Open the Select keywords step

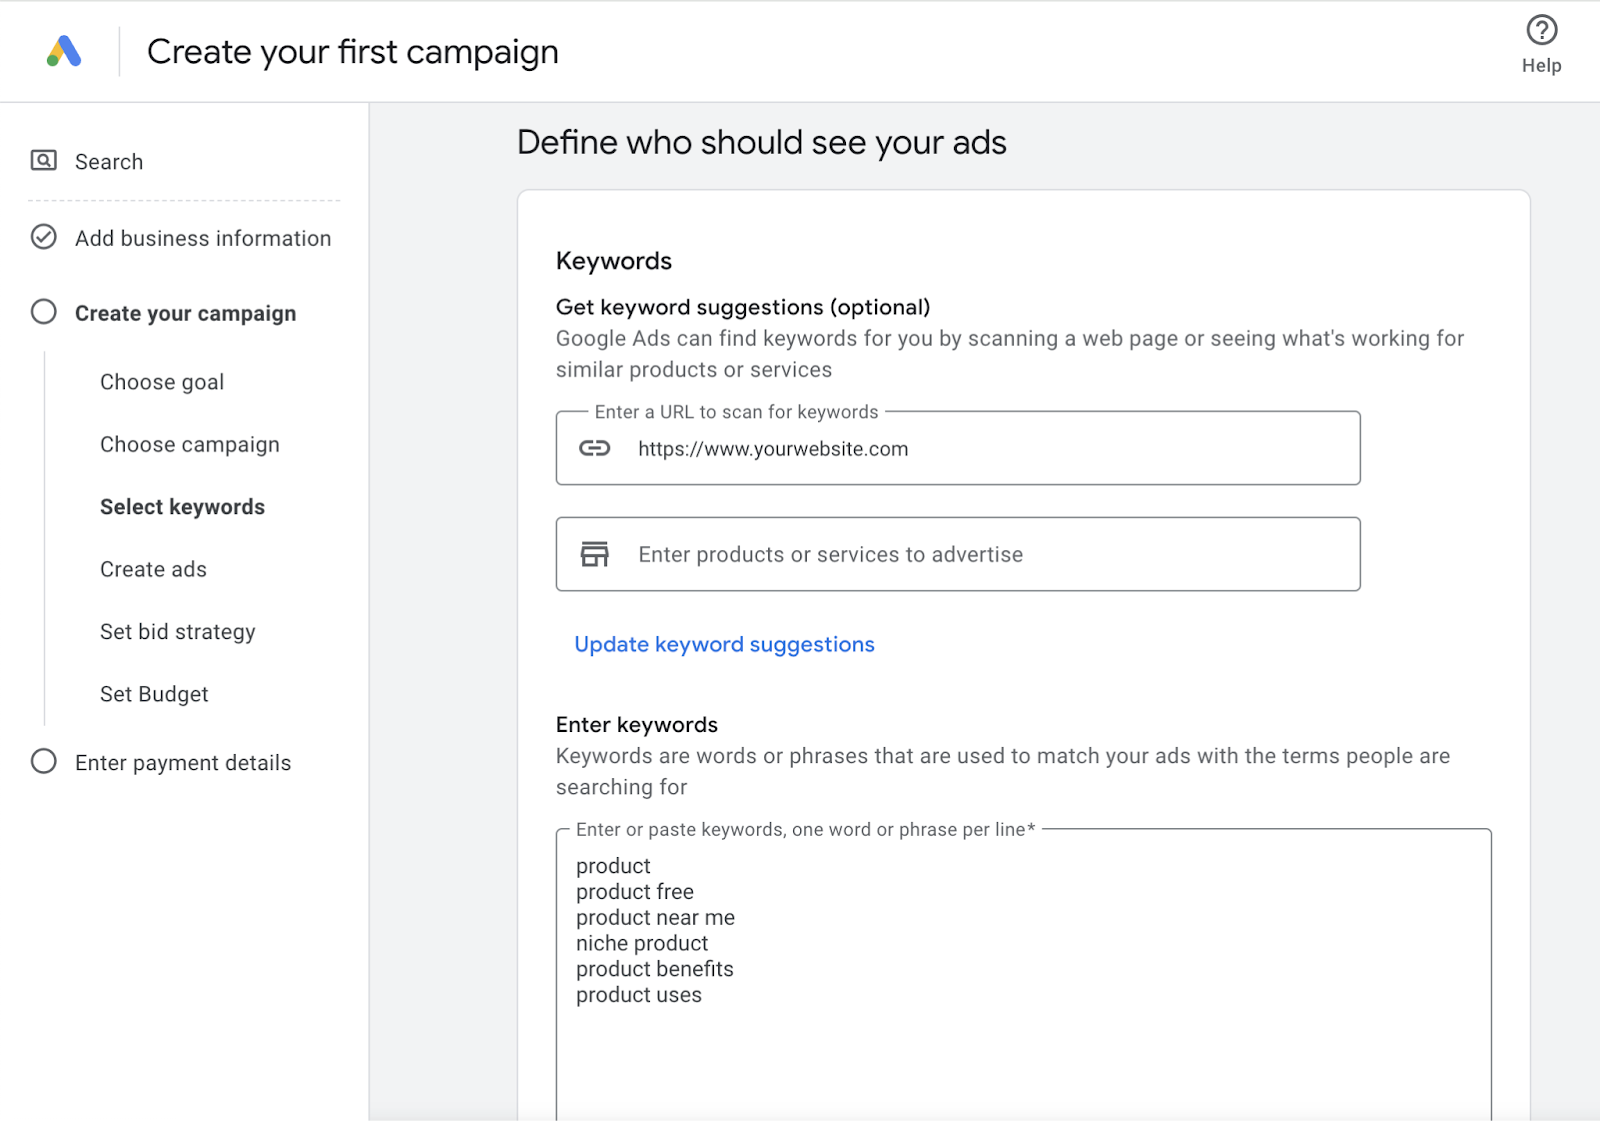tap(183, 506)
